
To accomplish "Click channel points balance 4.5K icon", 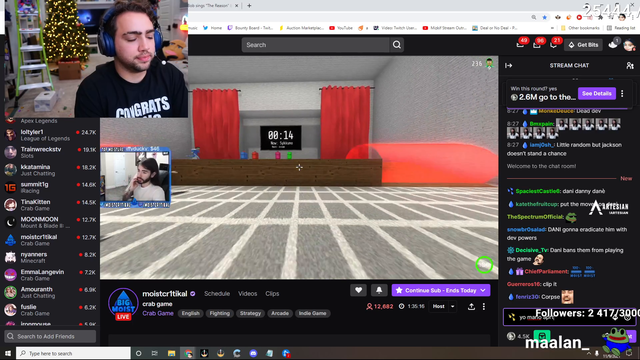I will click(518, 336).
